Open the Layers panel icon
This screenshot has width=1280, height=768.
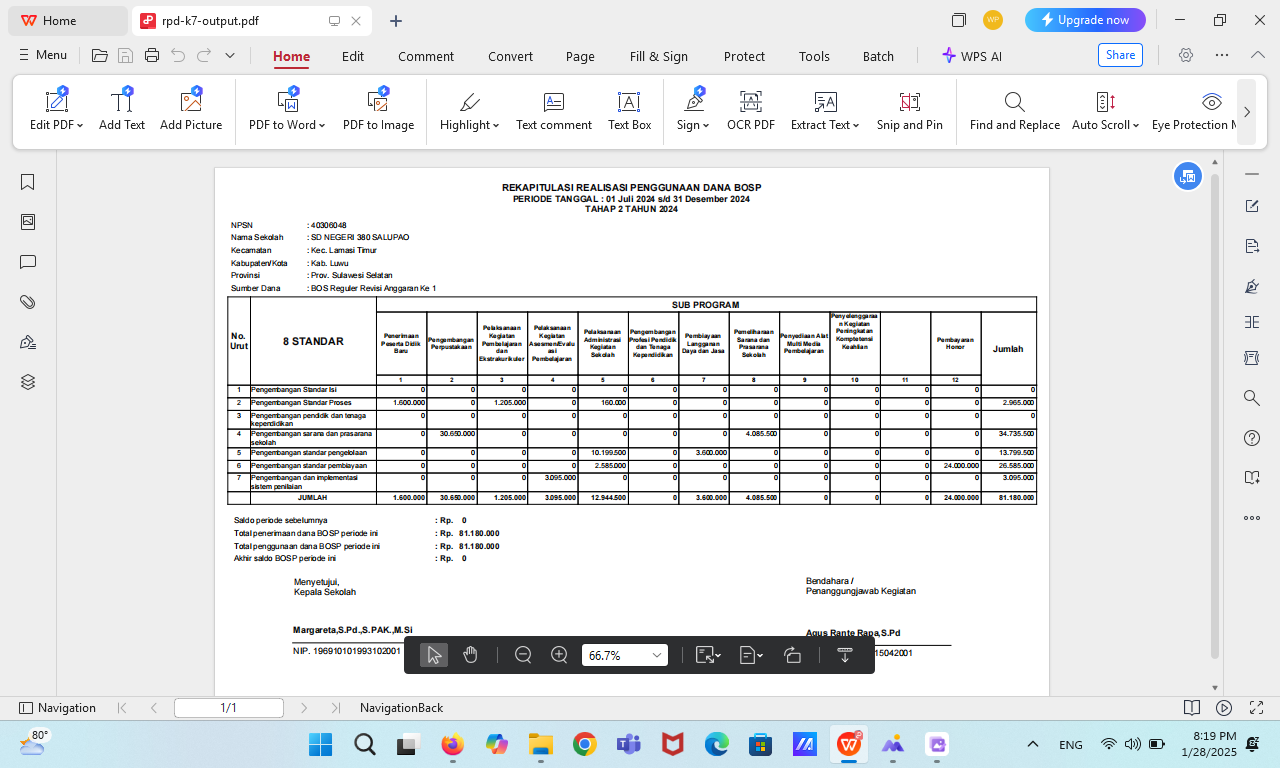[28, 382]
